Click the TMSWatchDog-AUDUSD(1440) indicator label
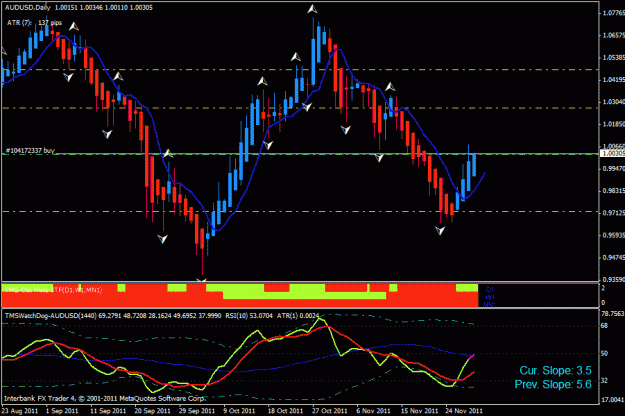Viewport: 625px width, 416px height. 51,316
